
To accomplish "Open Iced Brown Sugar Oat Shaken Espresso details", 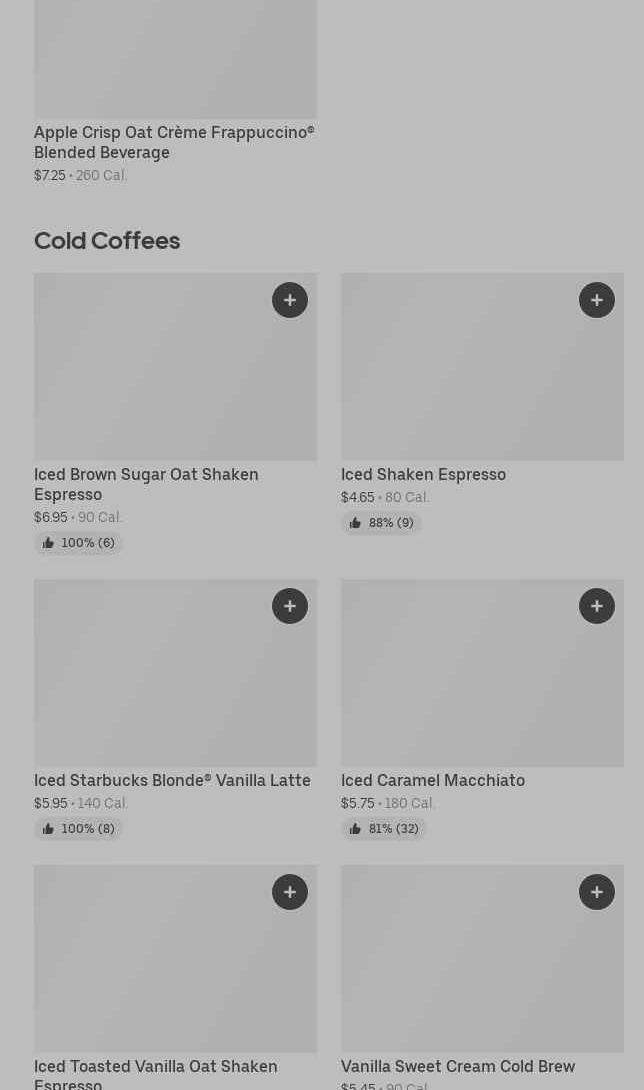I will pyautogui.click(x=146, y=484).
